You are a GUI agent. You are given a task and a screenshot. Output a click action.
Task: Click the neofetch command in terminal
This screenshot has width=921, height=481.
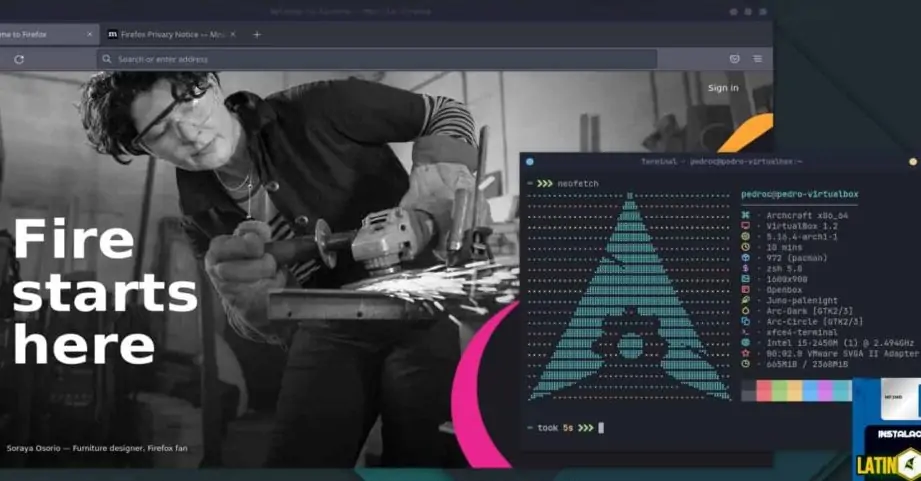click(x=578, y=184)
